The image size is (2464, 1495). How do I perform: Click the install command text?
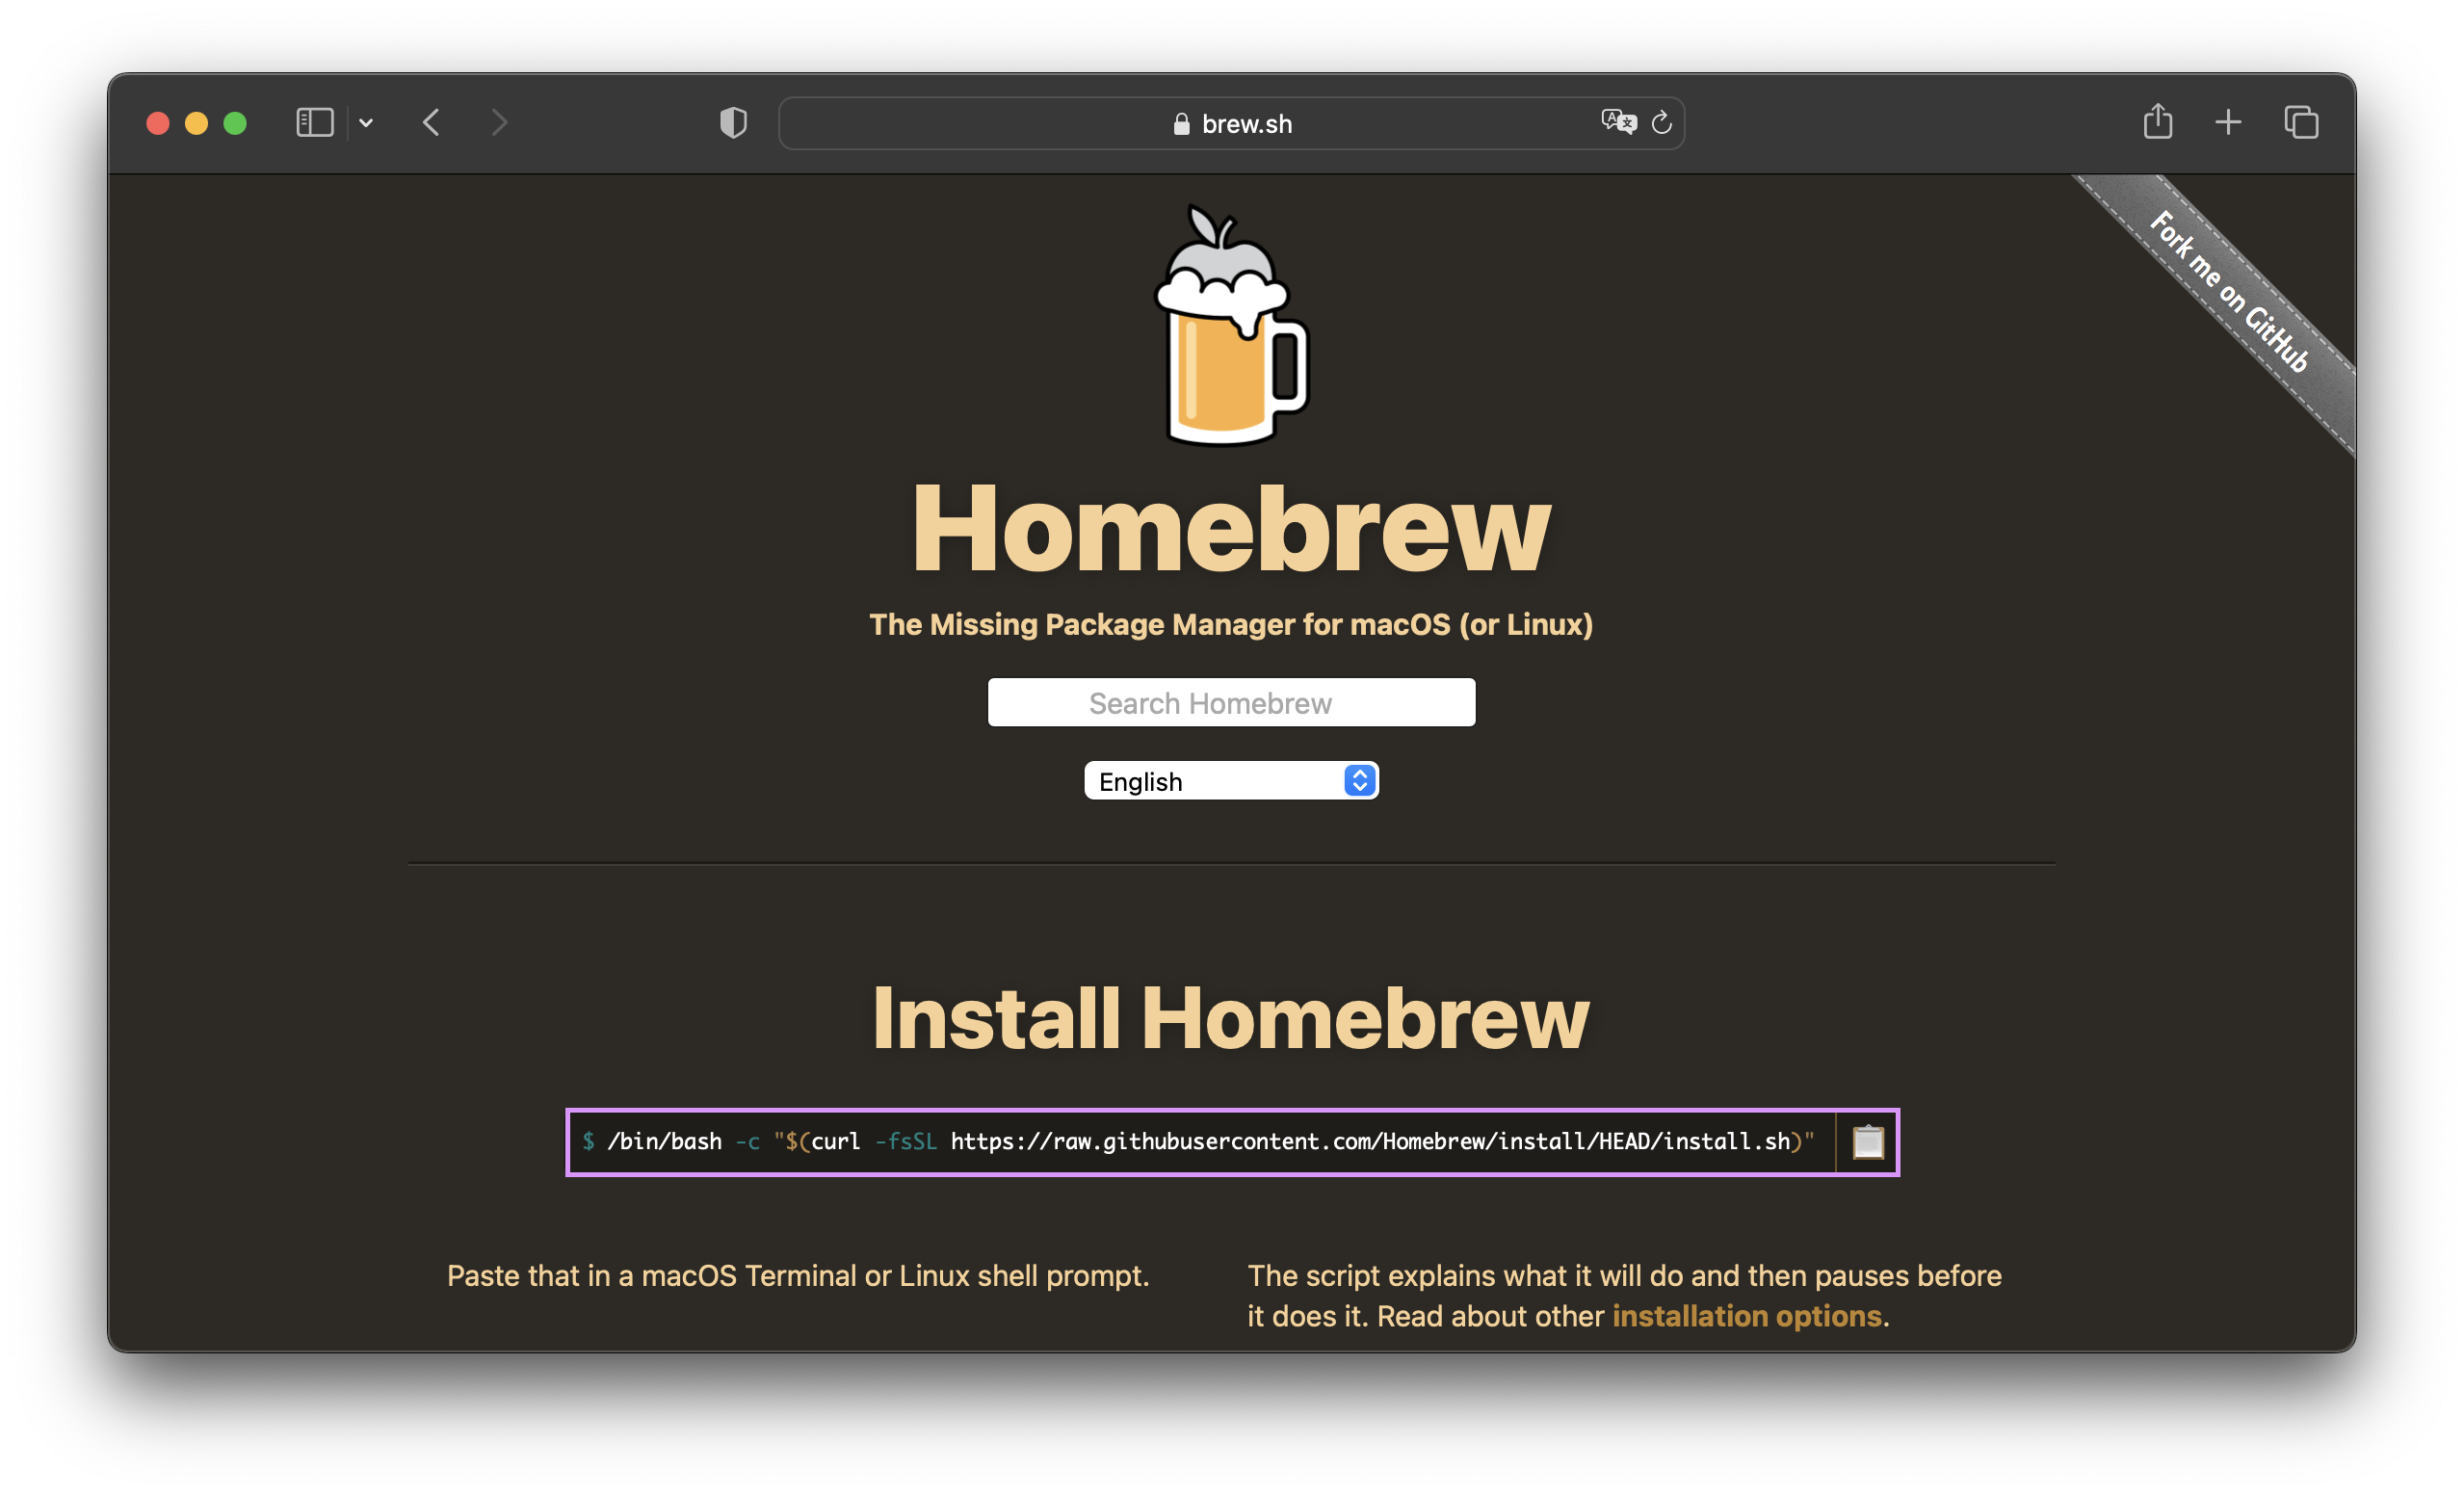click(x=1198, y=1142)
